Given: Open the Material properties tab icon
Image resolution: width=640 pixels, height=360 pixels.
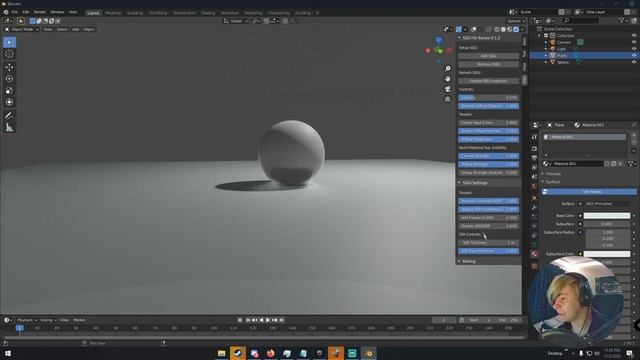Looking at the screenshot, I should (534, 254).
